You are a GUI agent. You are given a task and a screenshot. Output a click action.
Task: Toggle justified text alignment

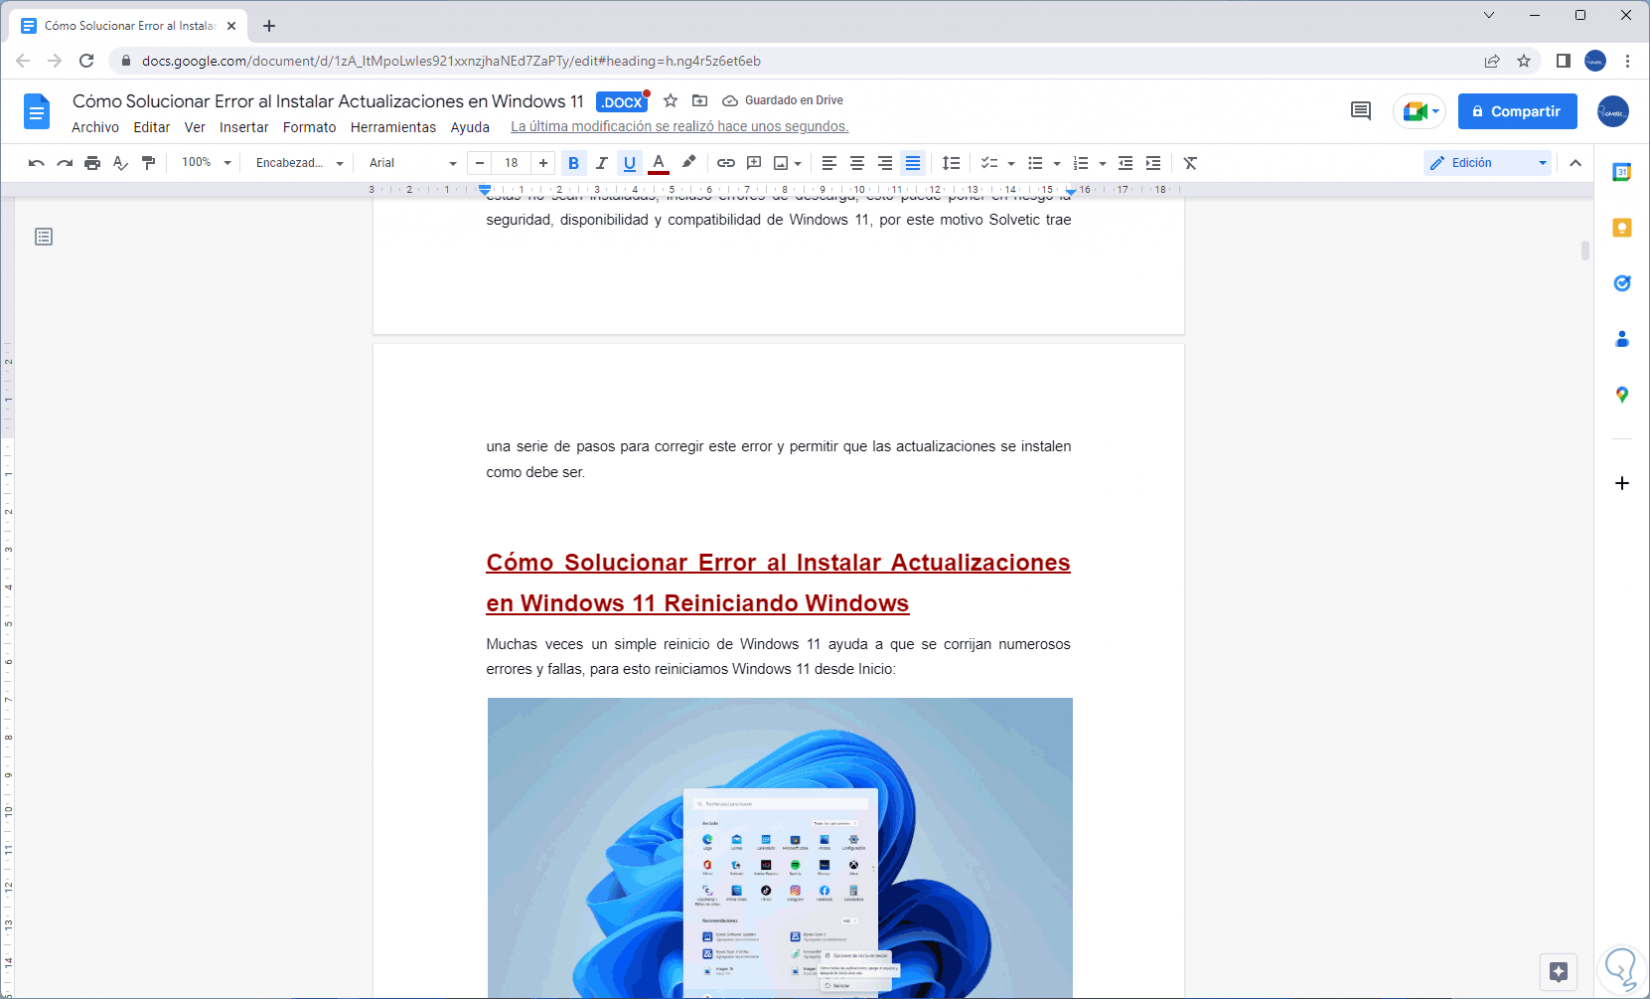click(913, 163)
